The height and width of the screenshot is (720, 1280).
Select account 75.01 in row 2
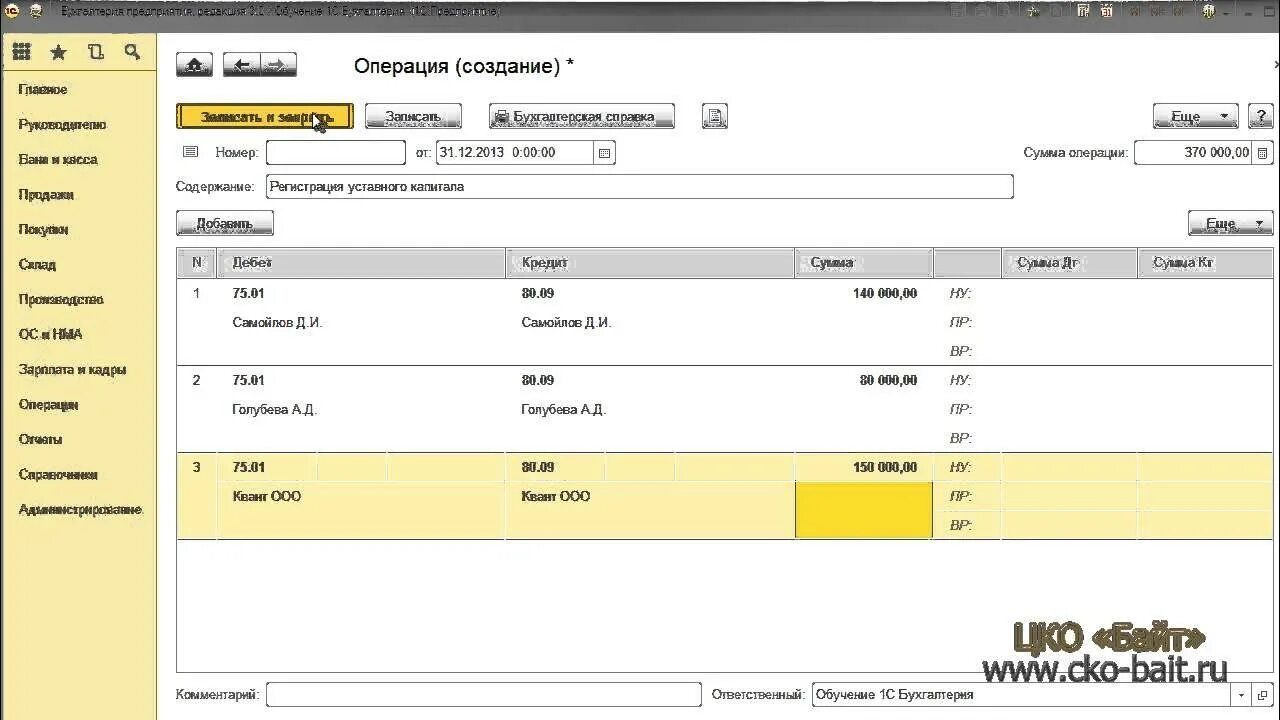[248, 381]
